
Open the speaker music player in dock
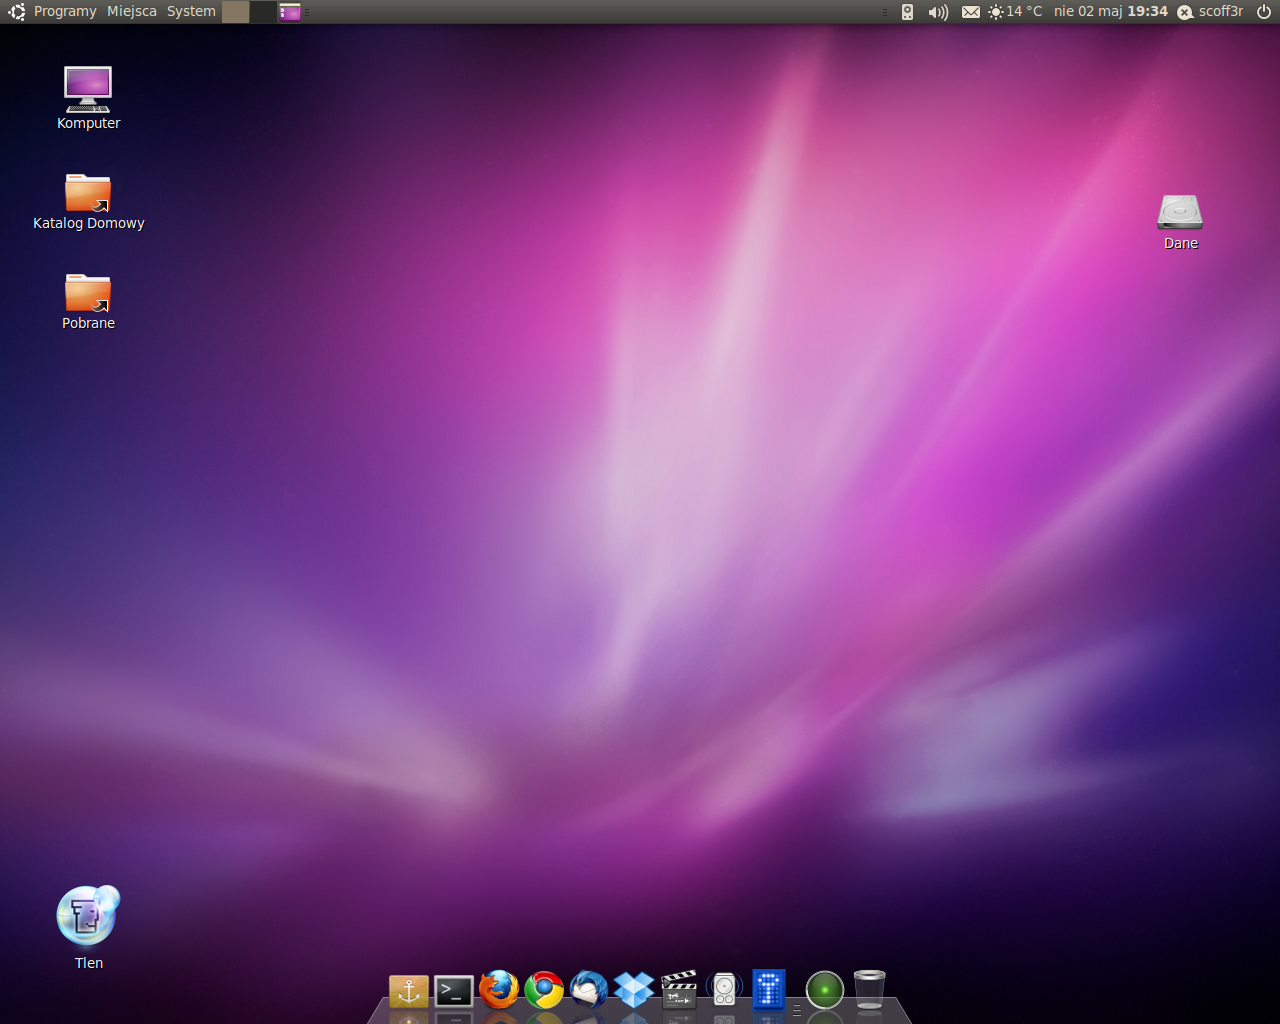click(x=724, y=989)
